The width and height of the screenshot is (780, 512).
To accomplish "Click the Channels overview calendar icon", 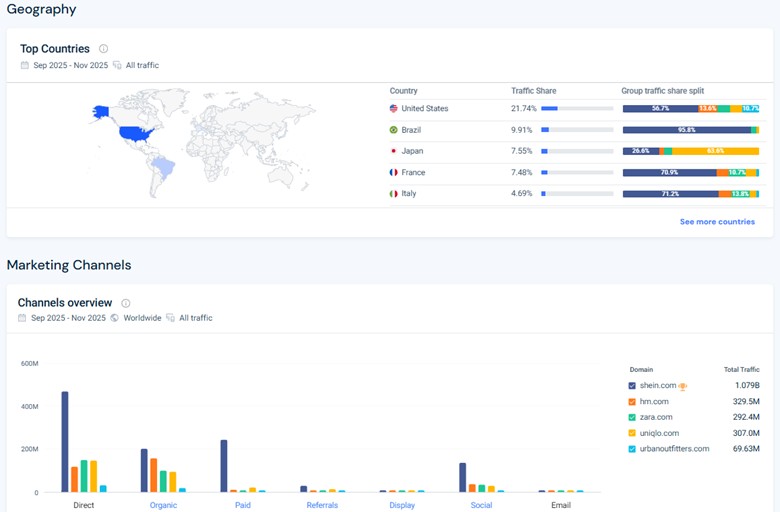I will coord(22,318).
